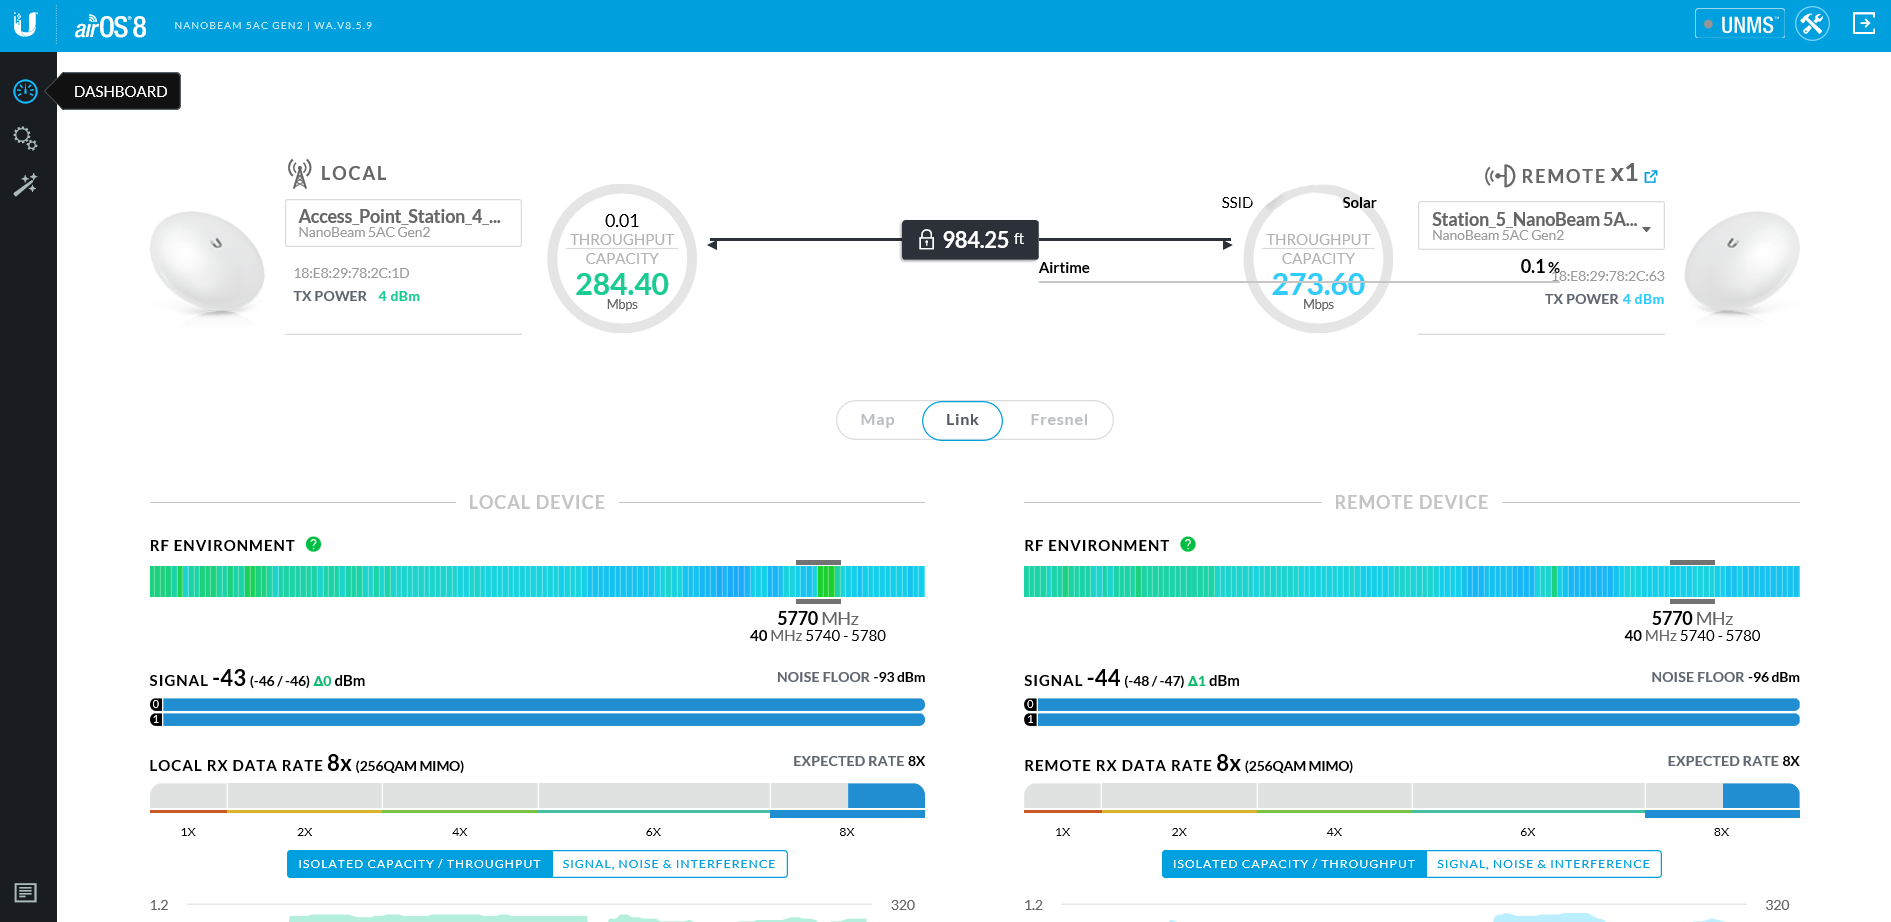This screenshot has width=1891, height=922.
Task: Click the LOCAL antenna tower icon
Action: coord(299,174)
